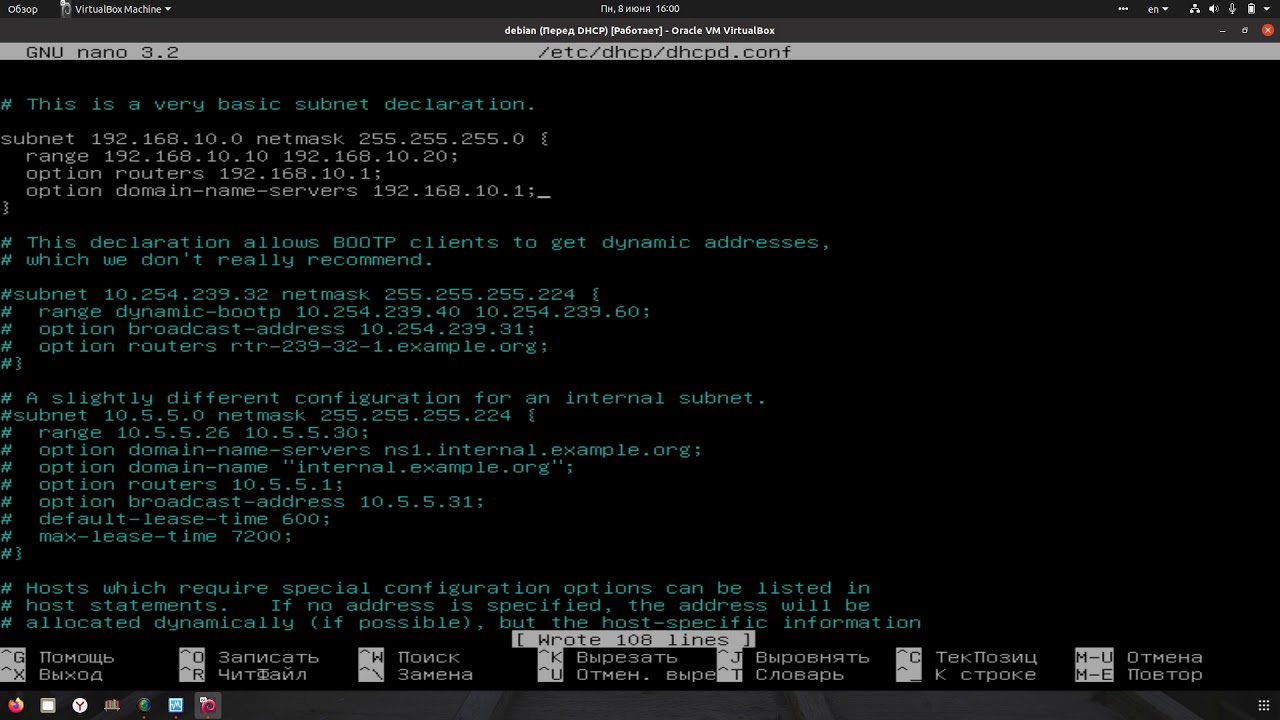Click the M-U Отмена shortcut label
This screenshot has width=1280, height=720.
[1139, 658]
